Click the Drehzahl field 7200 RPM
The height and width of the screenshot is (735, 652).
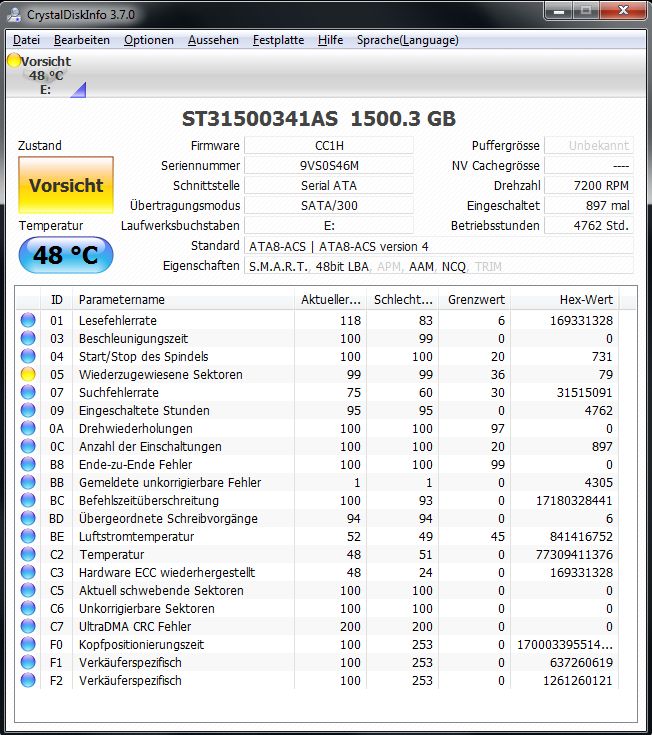coord(589,186)
